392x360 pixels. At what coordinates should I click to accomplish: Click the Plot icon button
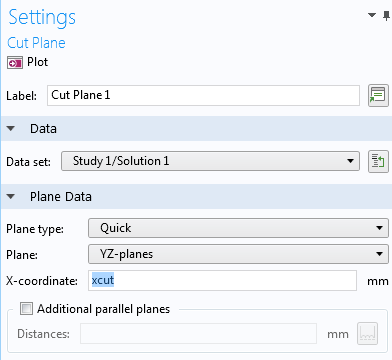(x=15, y=63)
